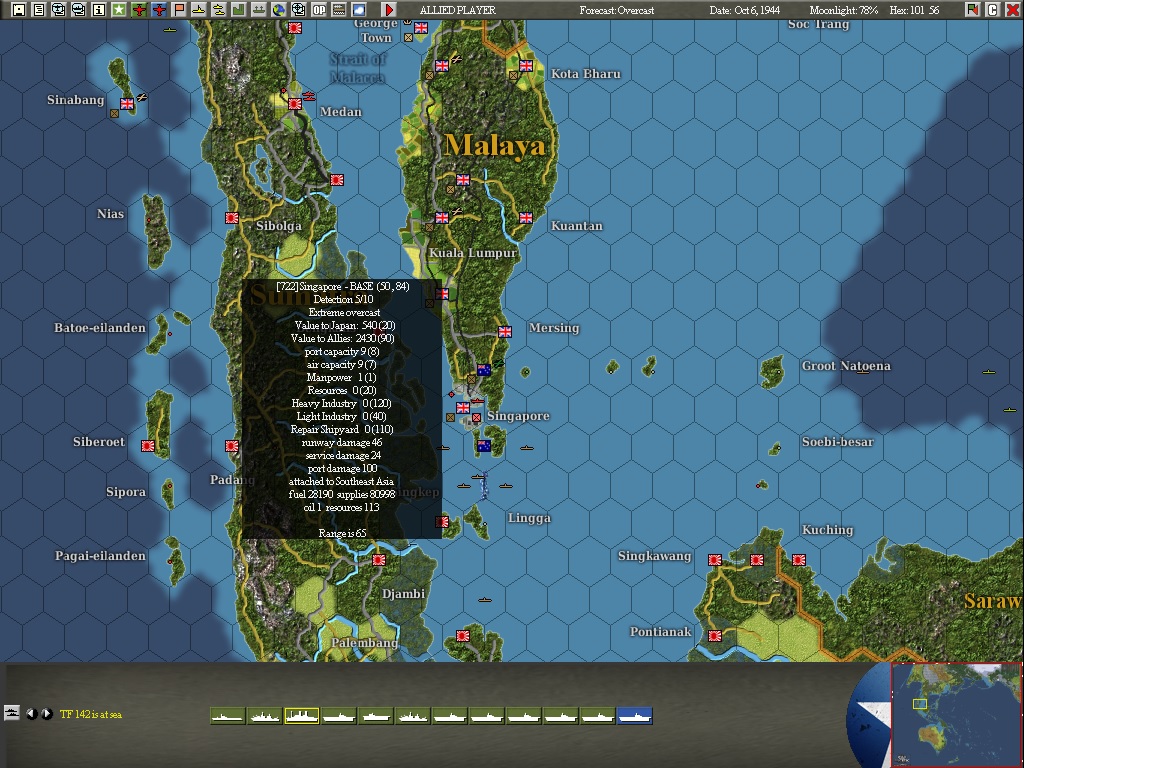The height and width of the screenshot is (768, 1152).
Task: Click the crosshair target icon
Action: point(298,10)
